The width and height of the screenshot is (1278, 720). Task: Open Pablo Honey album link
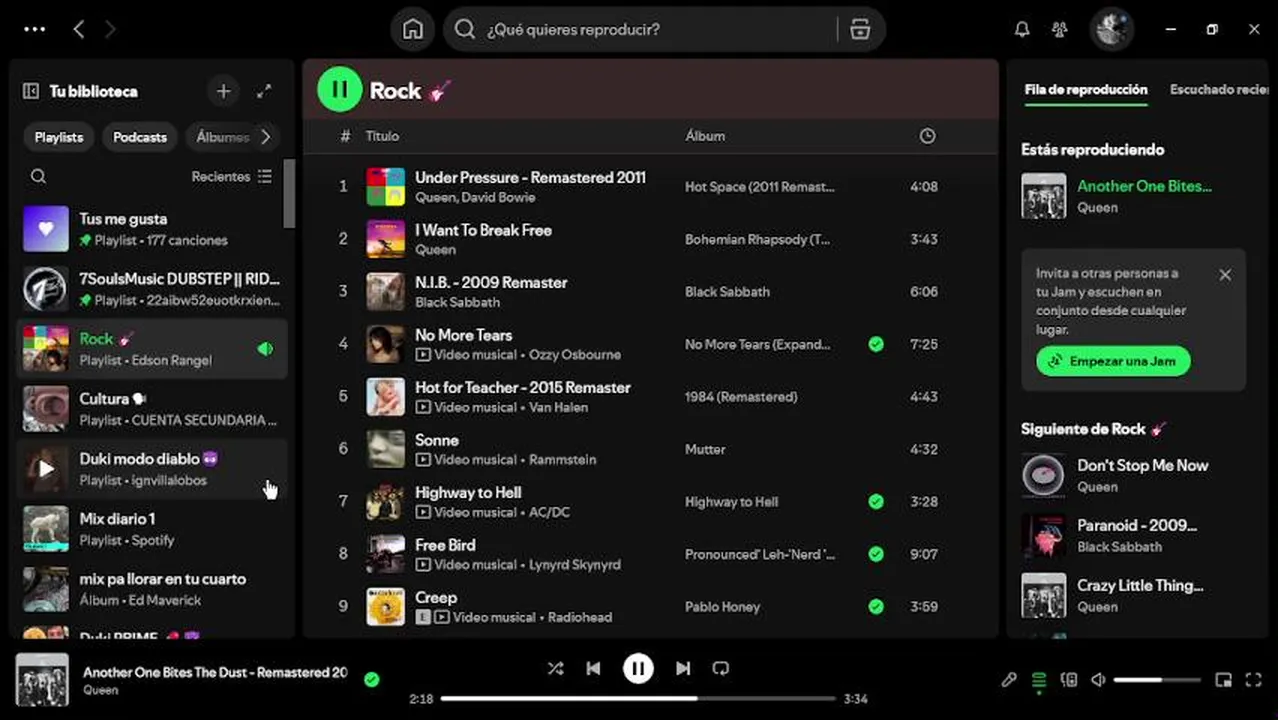(x=722, y=606)
